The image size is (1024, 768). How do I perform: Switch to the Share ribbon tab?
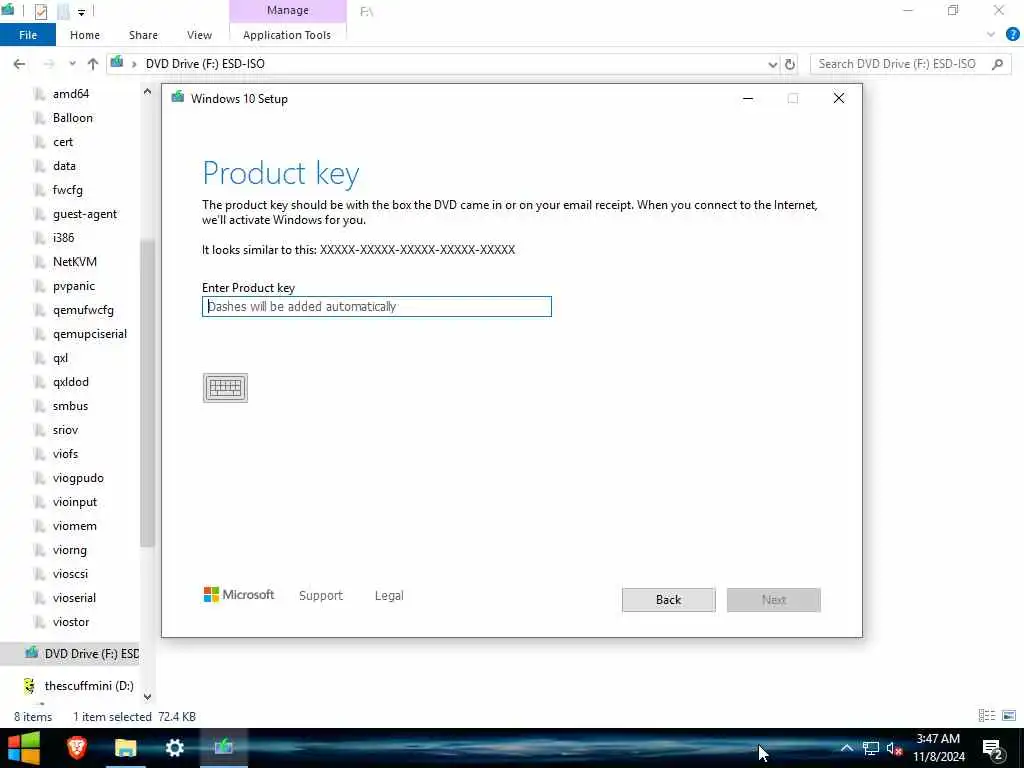pos(143,35)
